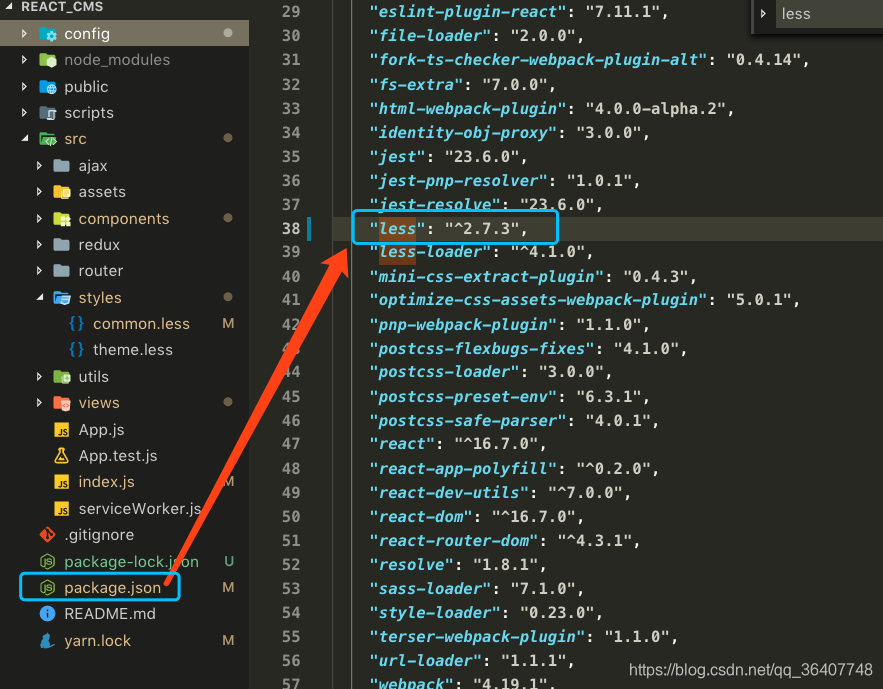Click the router folder icon
The image size is (883, 689).
click(61, 271)
